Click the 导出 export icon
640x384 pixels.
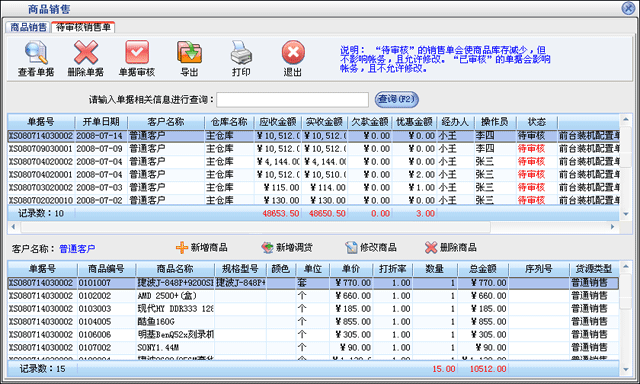point(189,52)
